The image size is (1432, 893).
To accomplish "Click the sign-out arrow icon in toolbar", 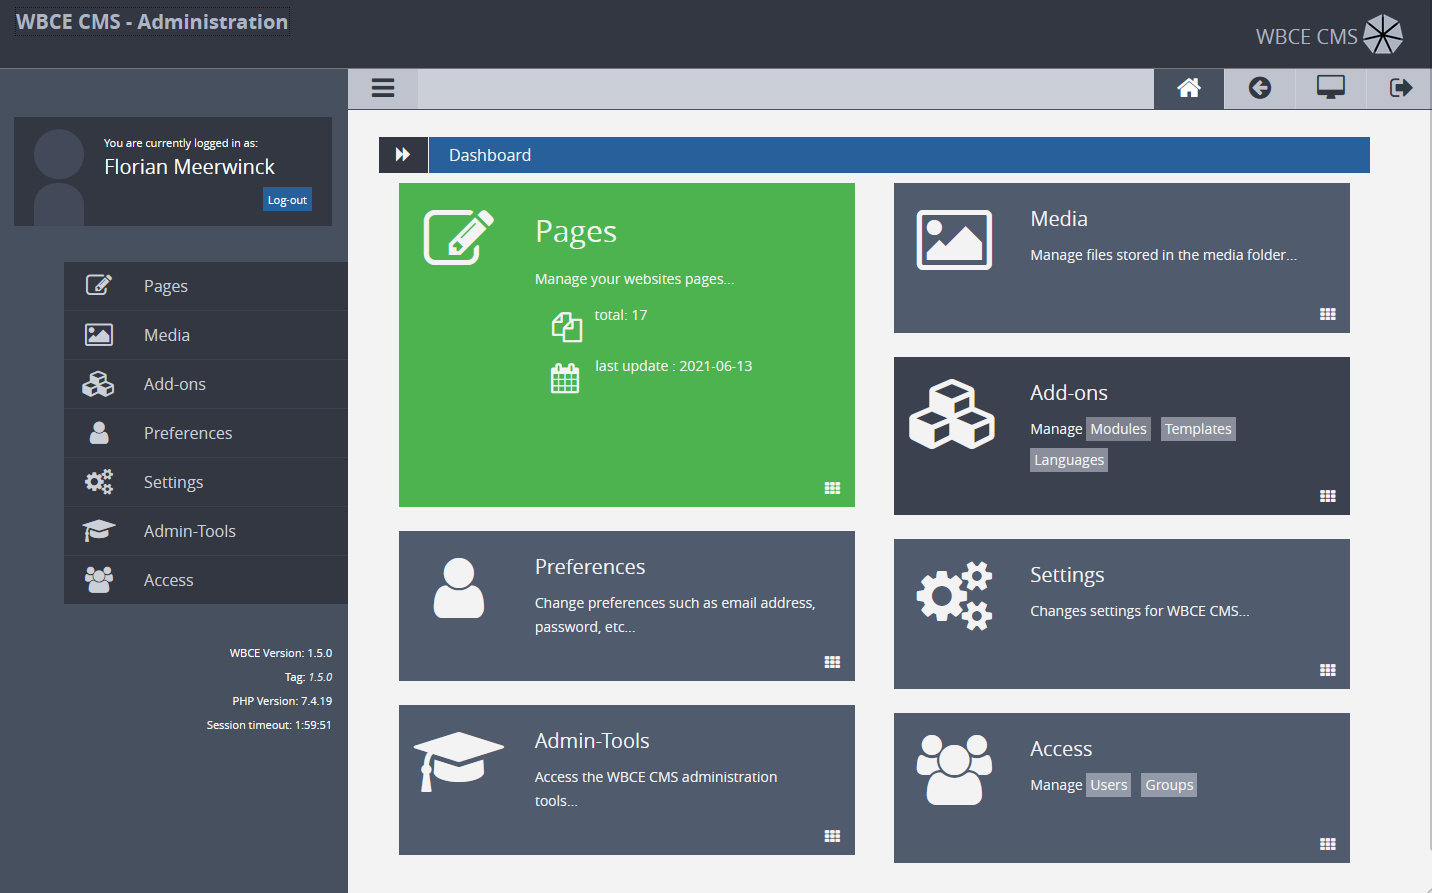I will point(1402,88).
